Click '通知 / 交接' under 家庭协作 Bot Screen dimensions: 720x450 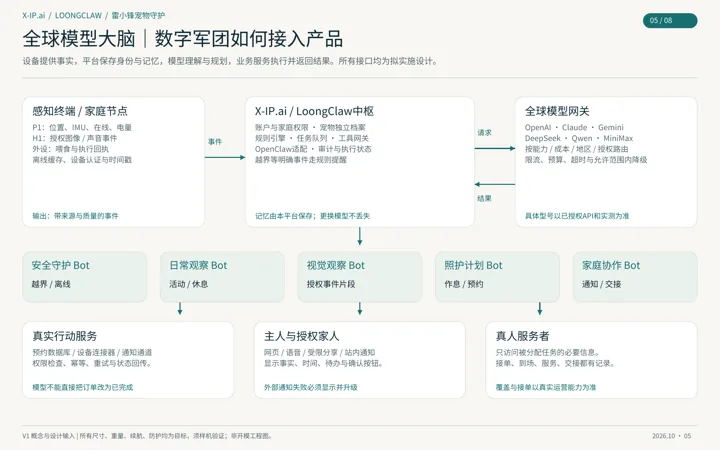tap(602, 284)
